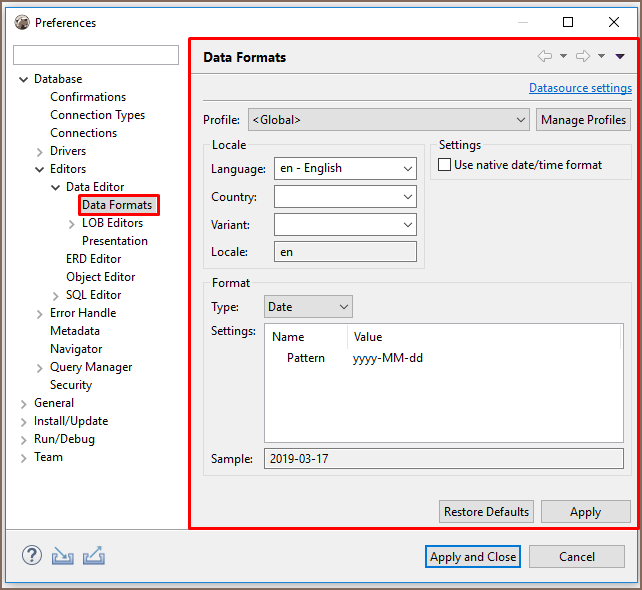Screen dimensions: 642x590
Task: Select Data Formats tree item
Action: coord(117,205)
